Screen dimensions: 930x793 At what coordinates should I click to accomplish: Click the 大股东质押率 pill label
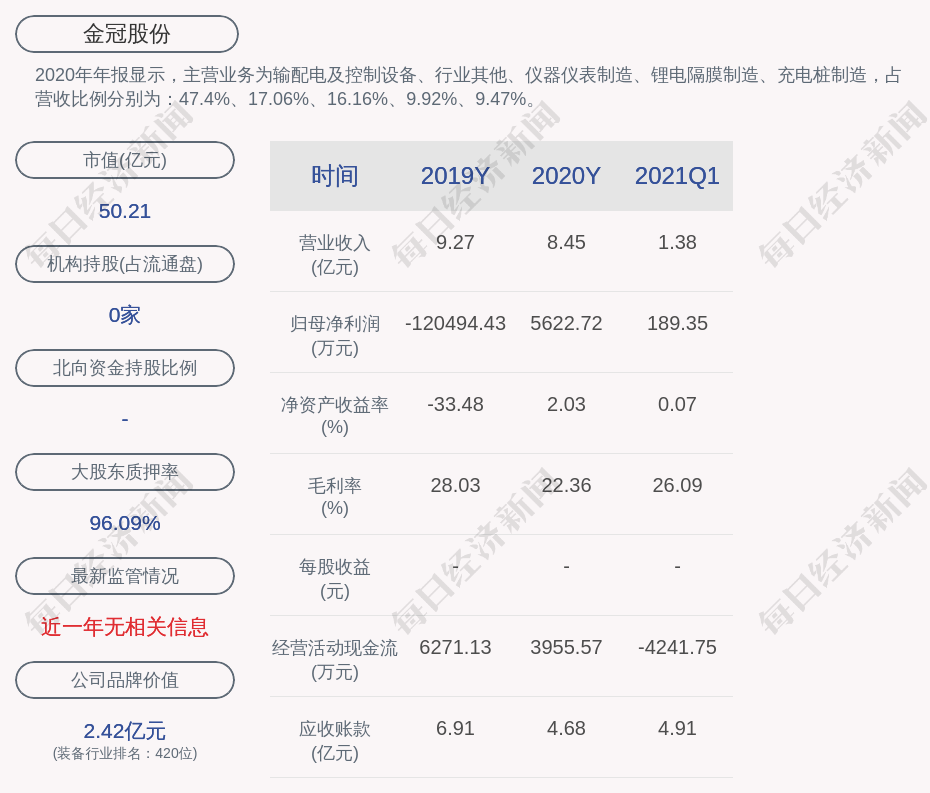125,472
